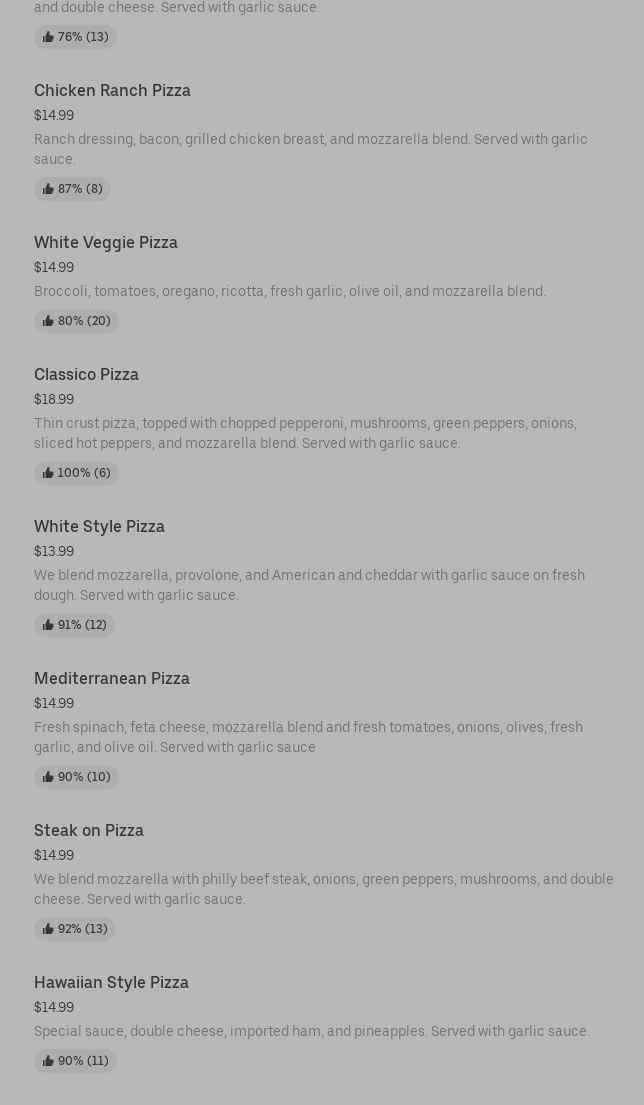Viewport: 644px width, 1105px height.
Task: Click the $13.99 White Style Pizza price
Action: (x=54, y=551)
